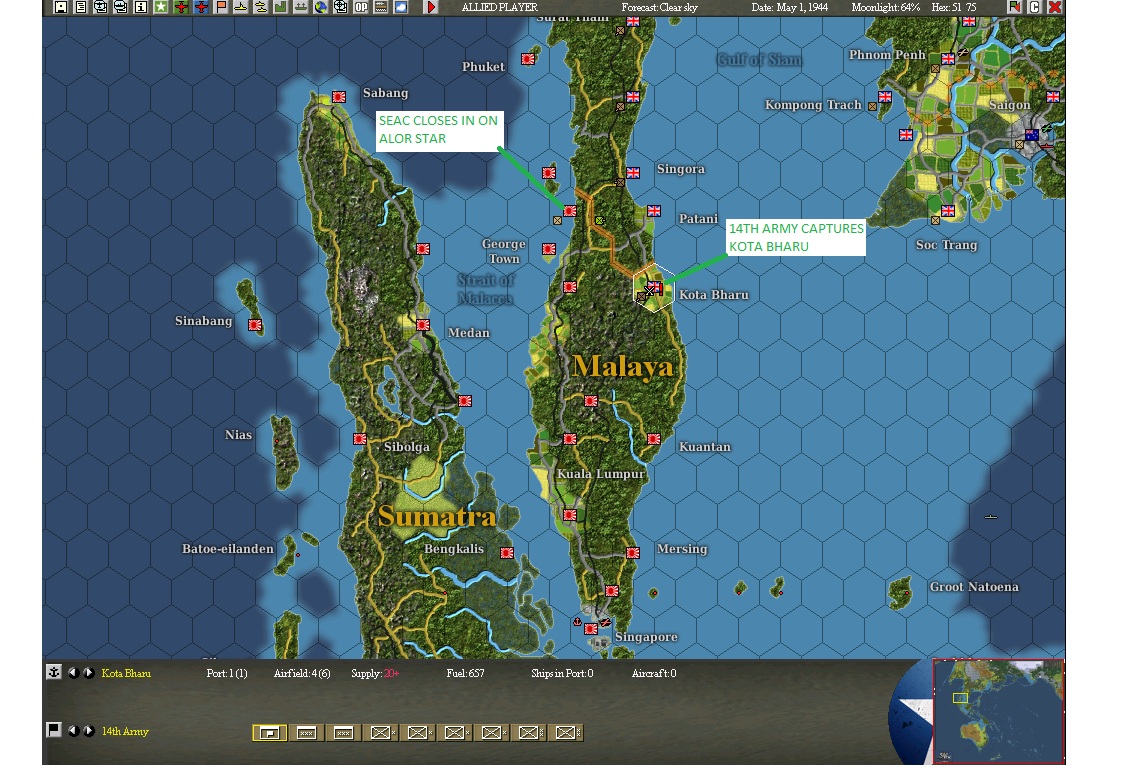Click the orange flag toolbar icon

(x=222, y=7)
